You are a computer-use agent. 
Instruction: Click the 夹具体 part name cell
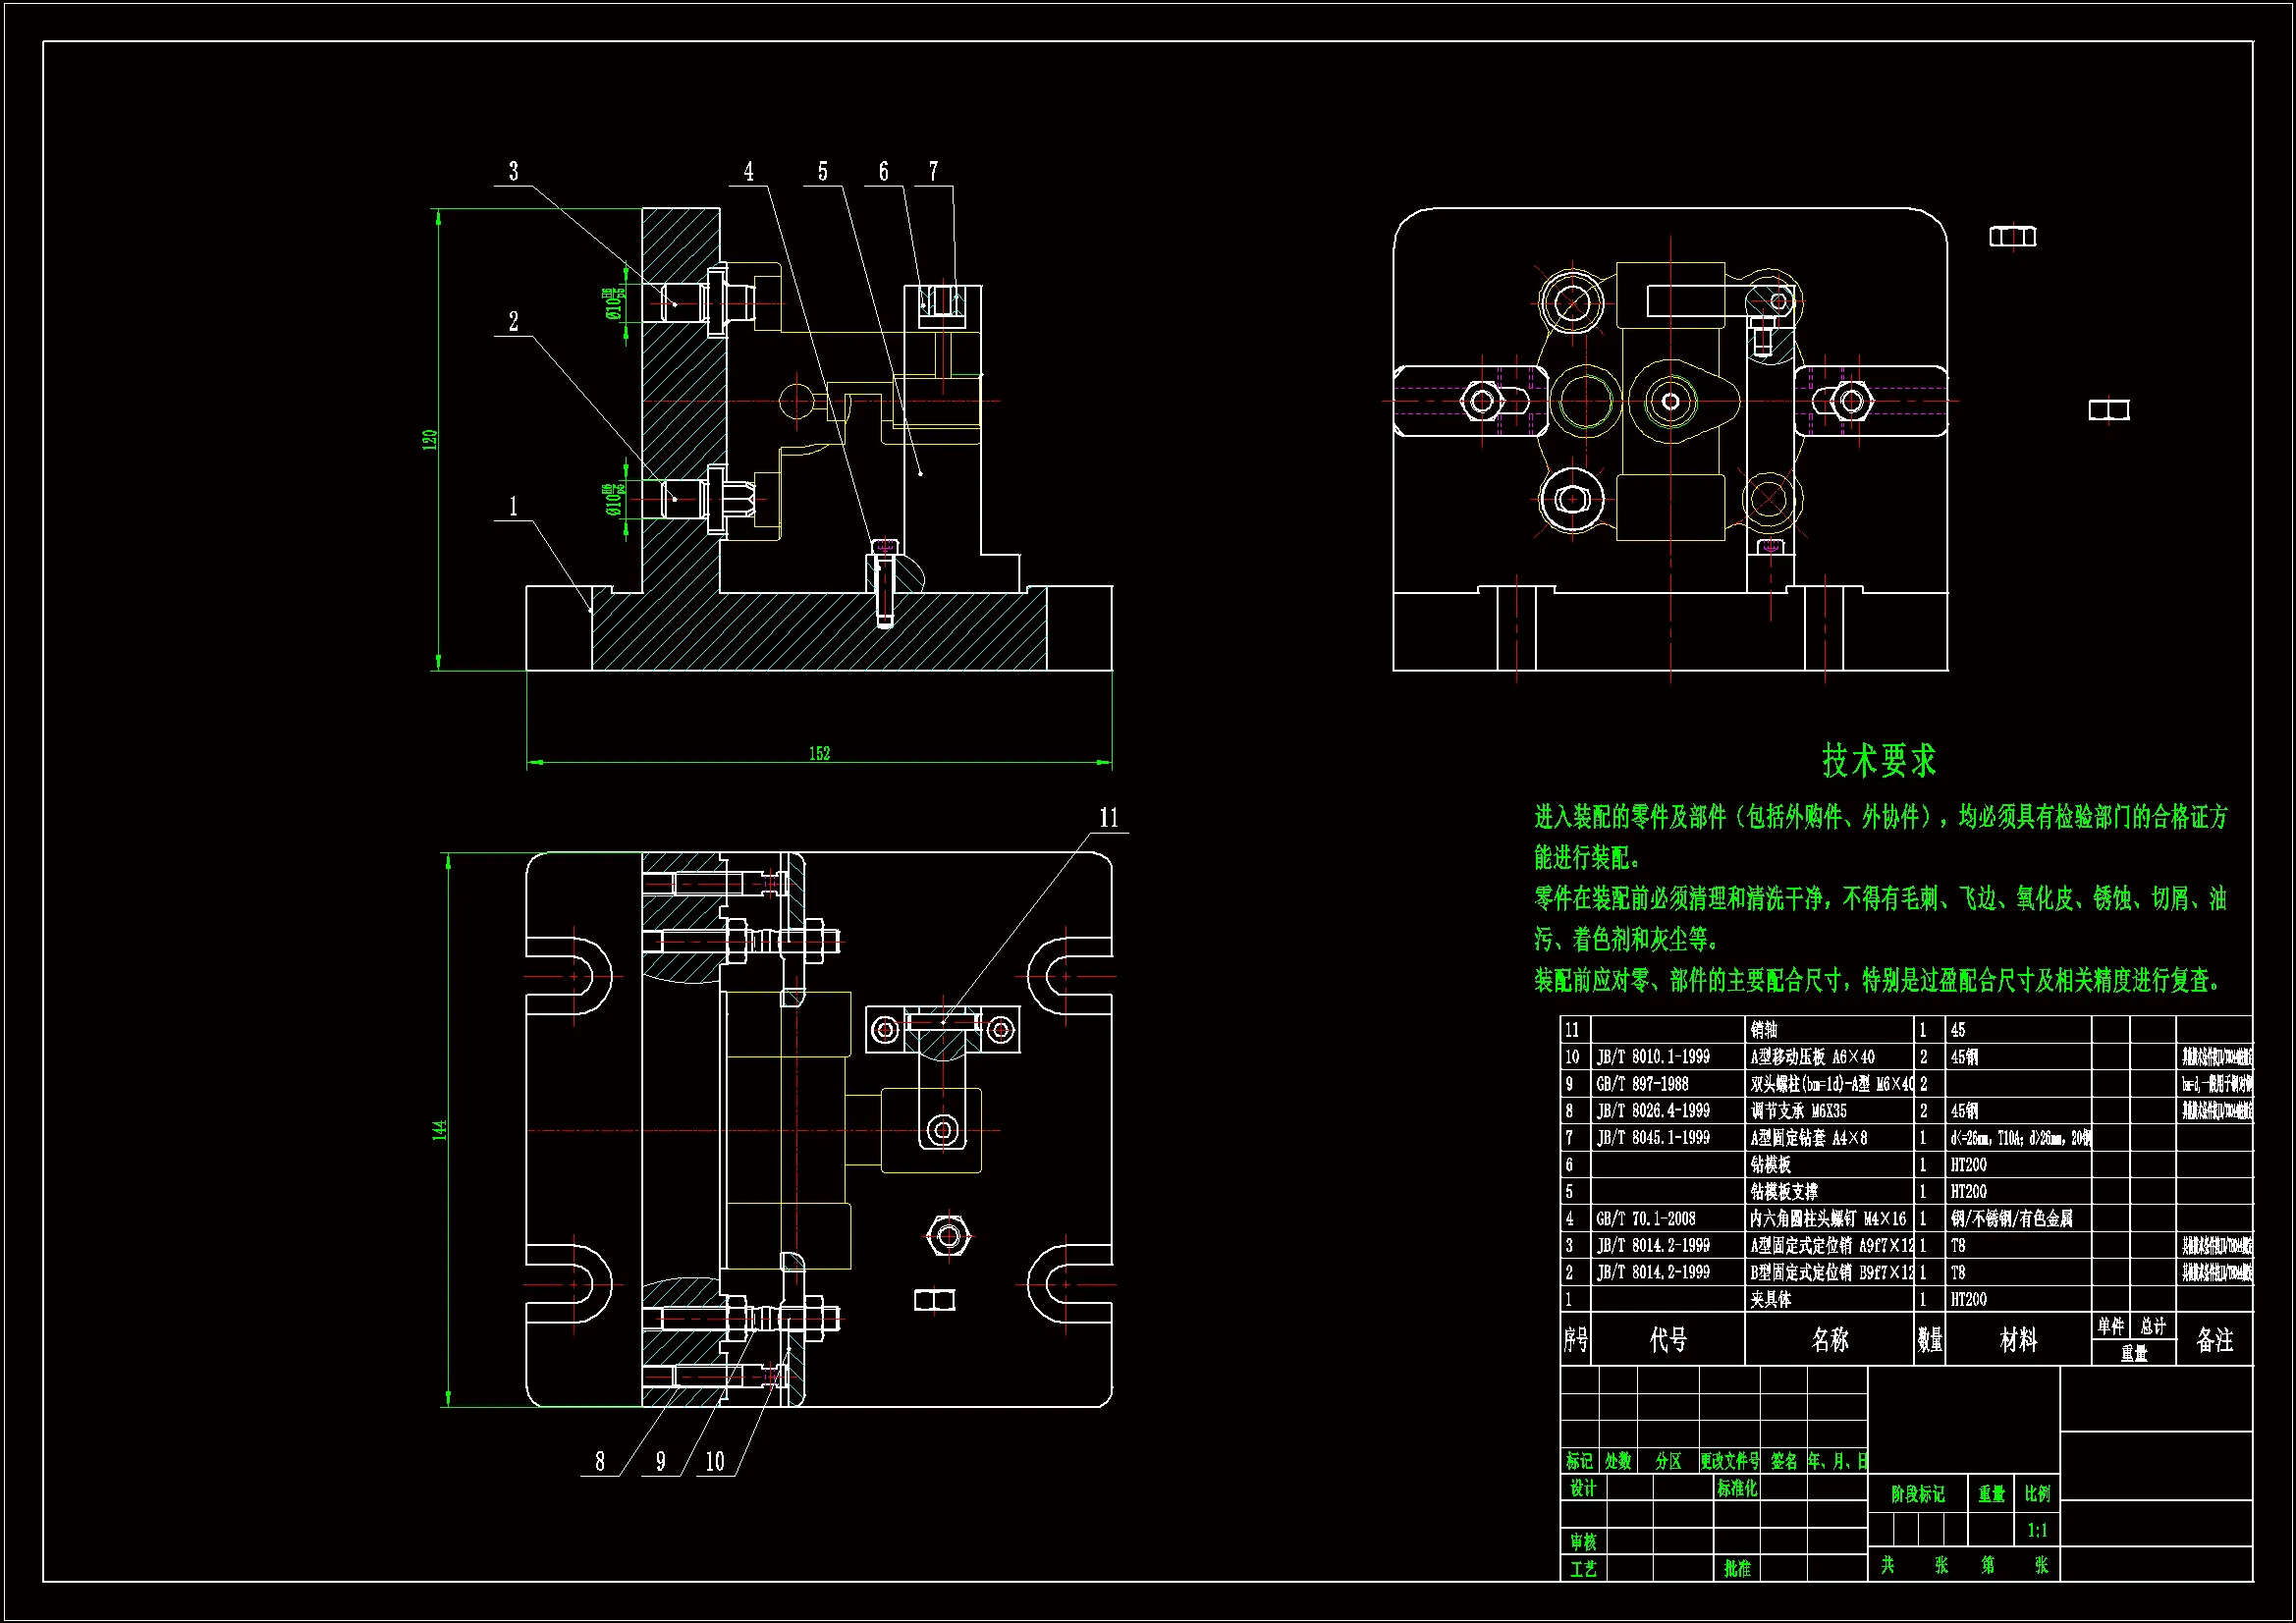coord(1771,1300)
